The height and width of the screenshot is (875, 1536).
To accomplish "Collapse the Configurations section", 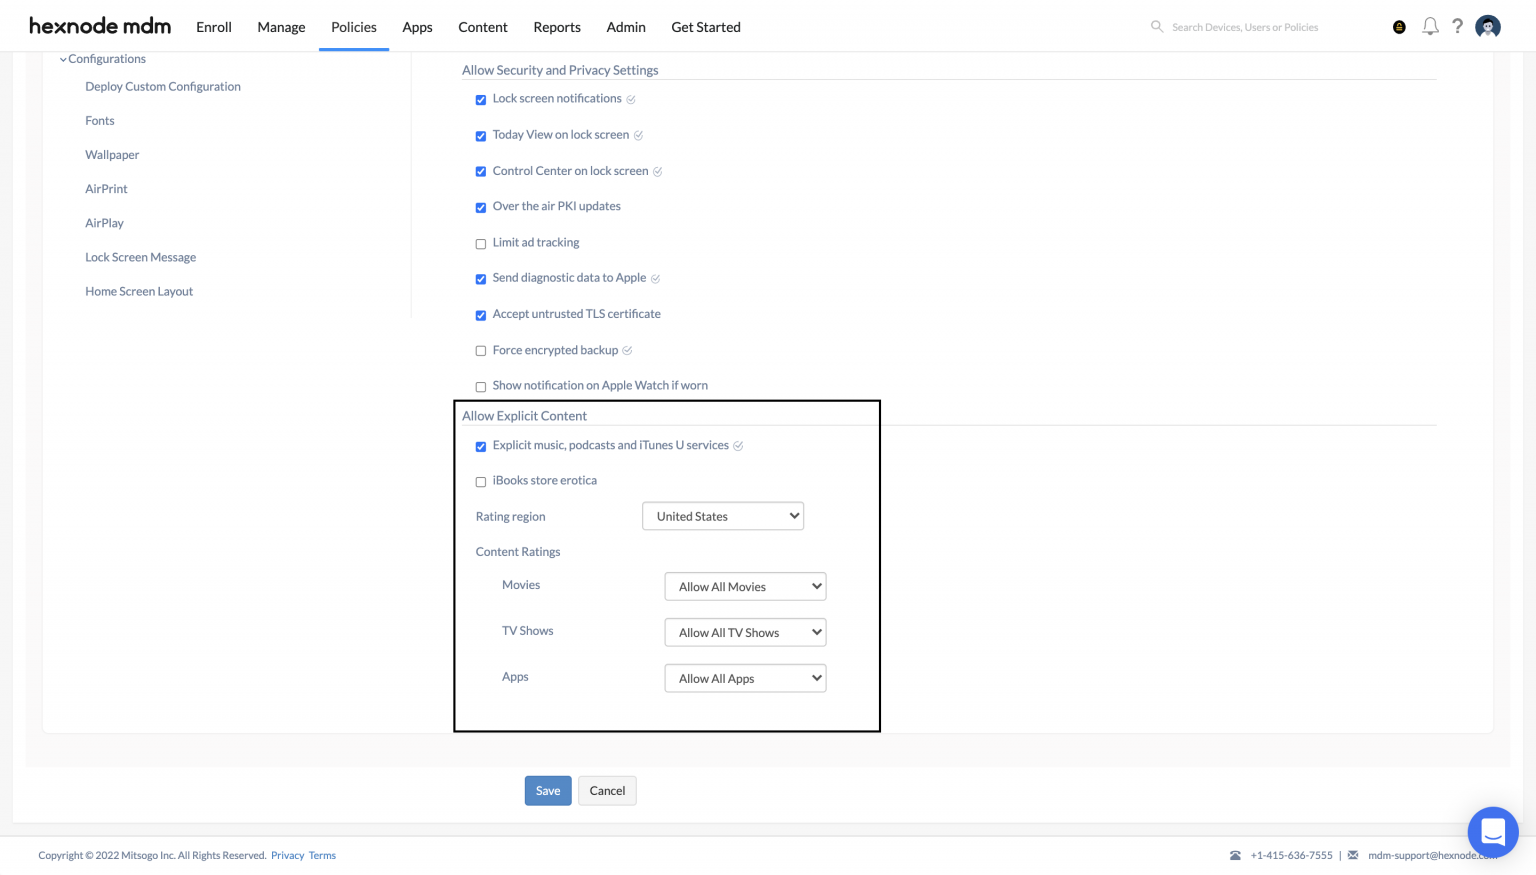I will point(64,59).
